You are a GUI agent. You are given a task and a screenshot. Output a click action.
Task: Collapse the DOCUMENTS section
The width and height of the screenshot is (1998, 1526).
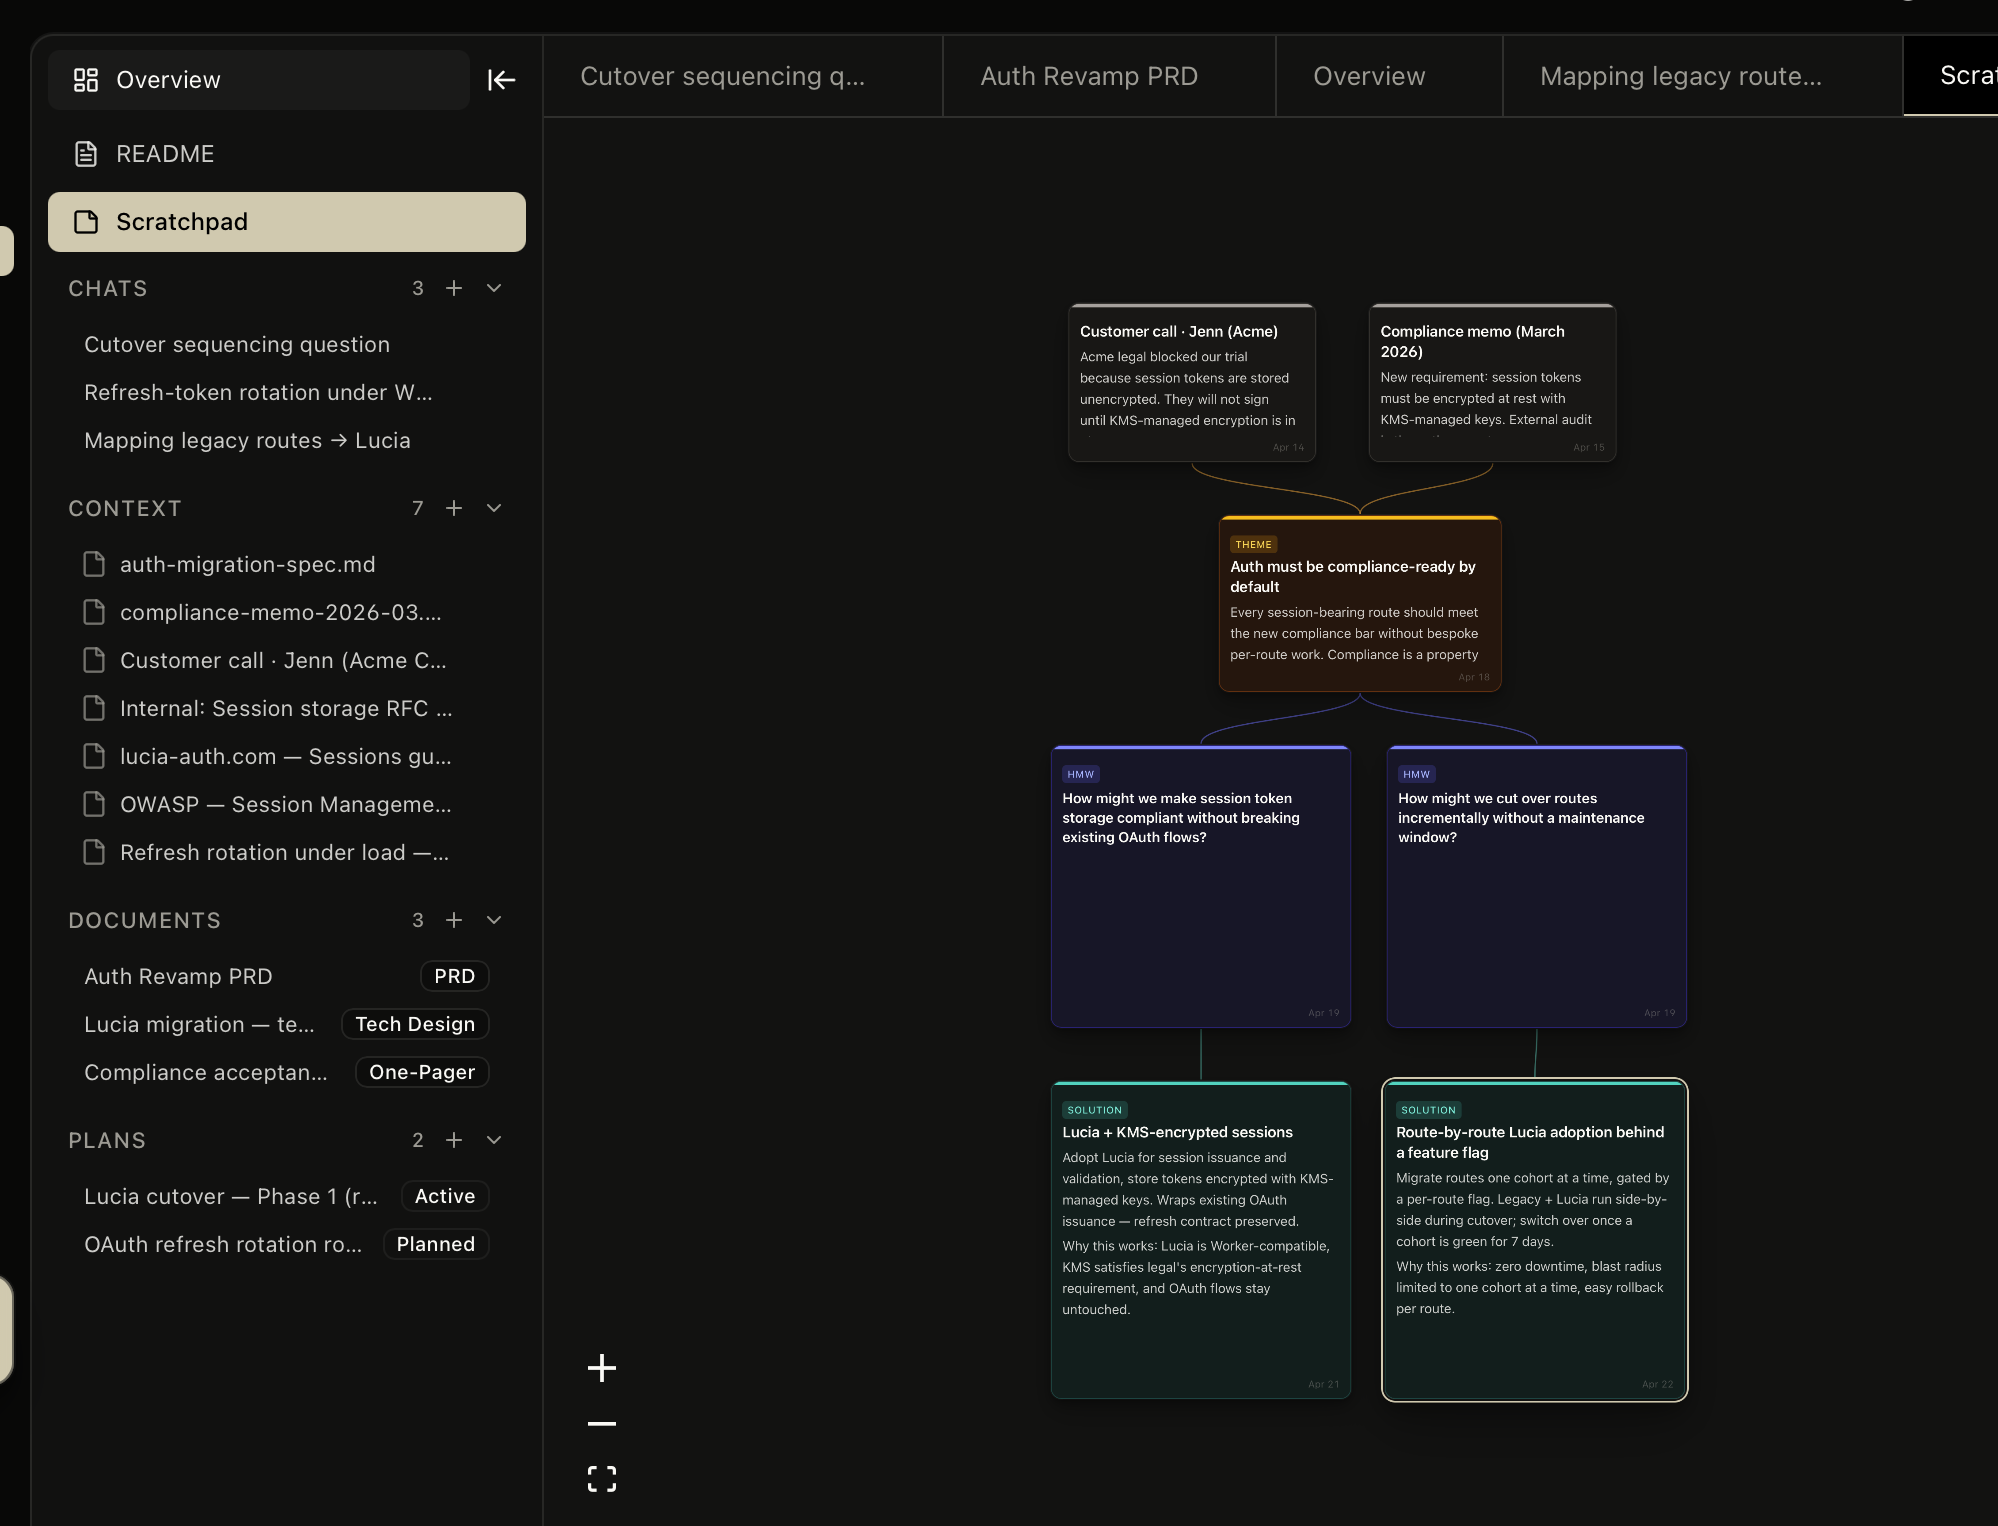(493, 920)
